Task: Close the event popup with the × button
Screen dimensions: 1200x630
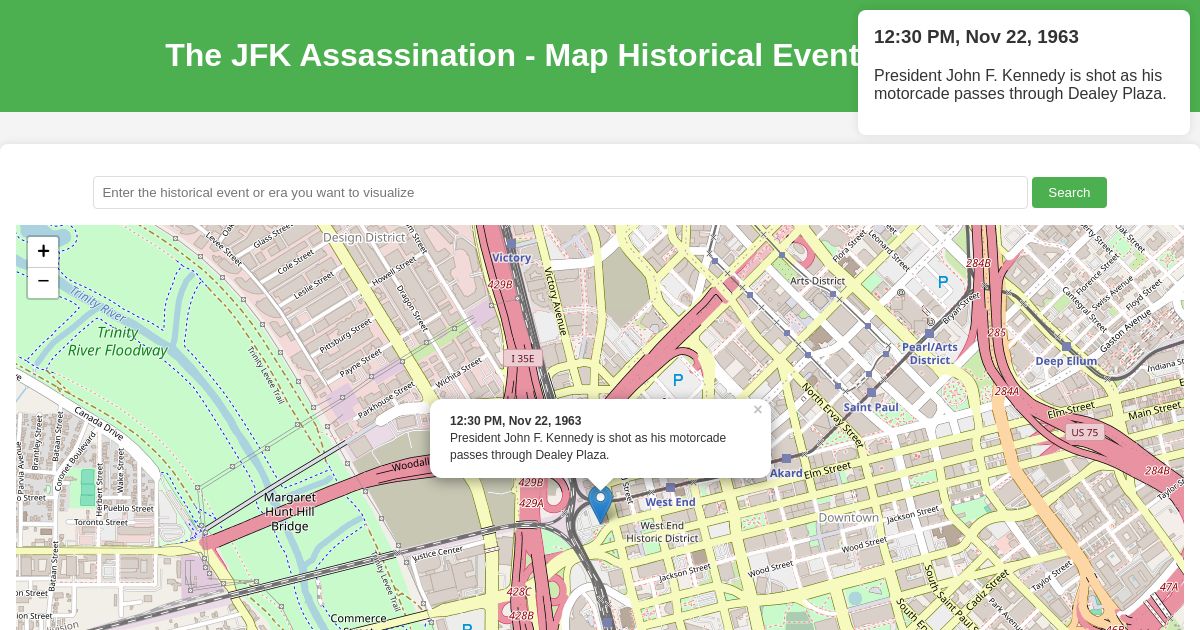Action: click(x=758, y=410)
